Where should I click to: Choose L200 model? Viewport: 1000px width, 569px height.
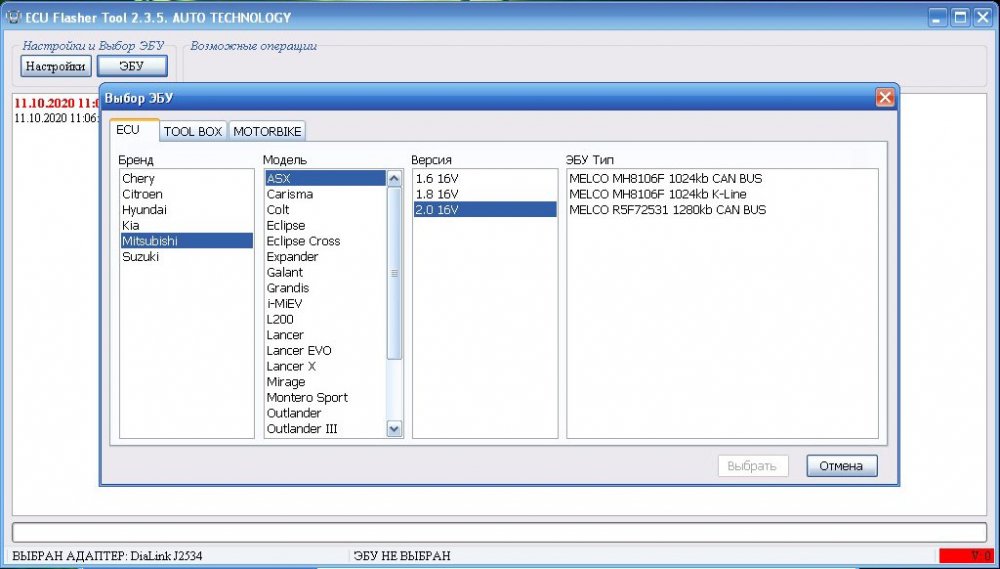(325, 319)
